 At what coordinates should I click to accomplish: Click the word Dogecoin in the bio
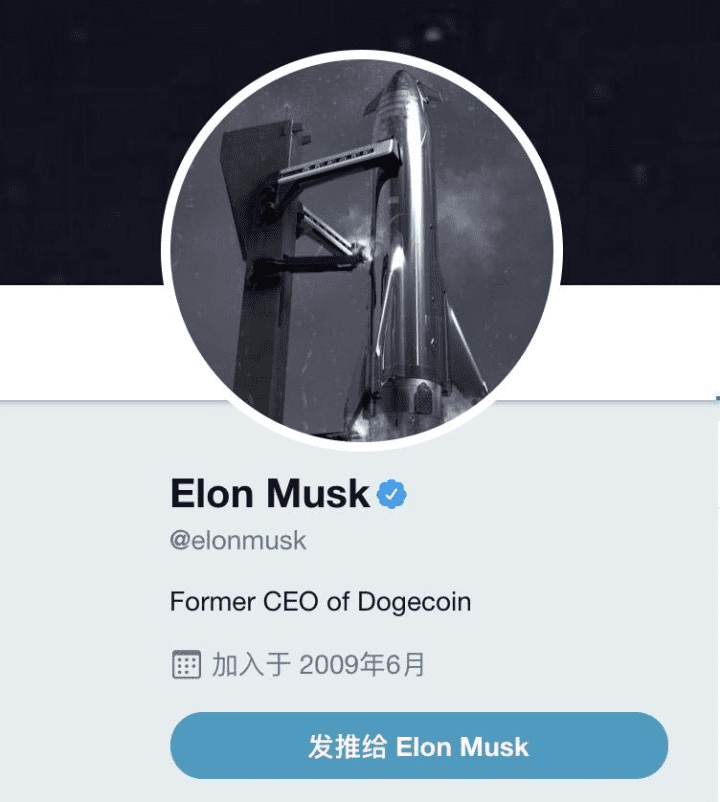414,602
